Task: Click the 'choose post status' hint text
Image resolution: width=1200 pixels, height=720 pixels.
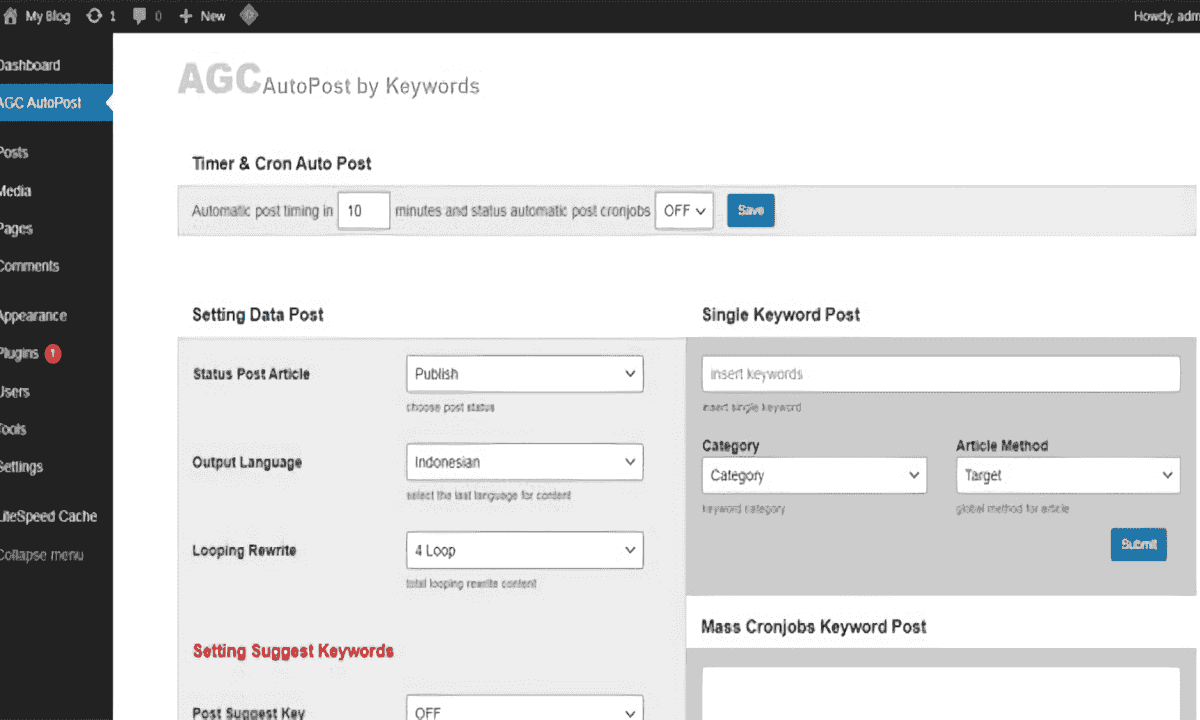Action: coord(450,408)
